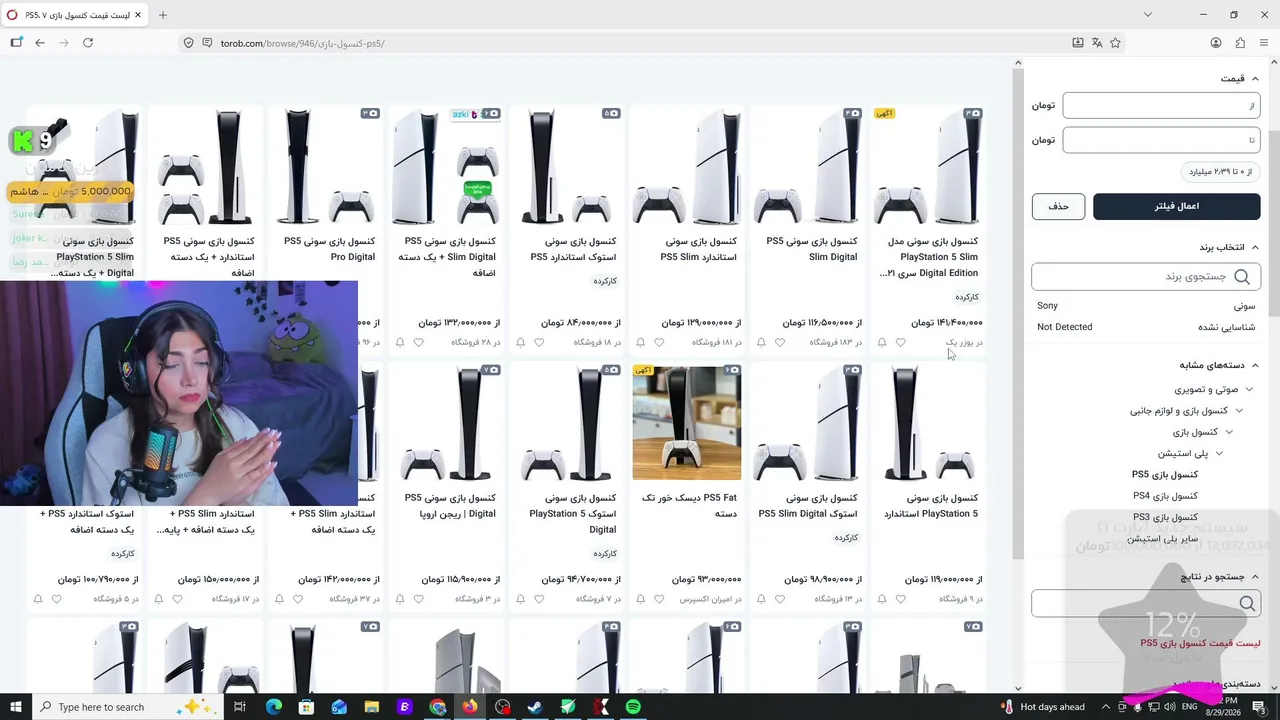This screenshot has width=1280, height=720.
Task: Select the کنسول بازی PS5 category
Action: 1165,475
